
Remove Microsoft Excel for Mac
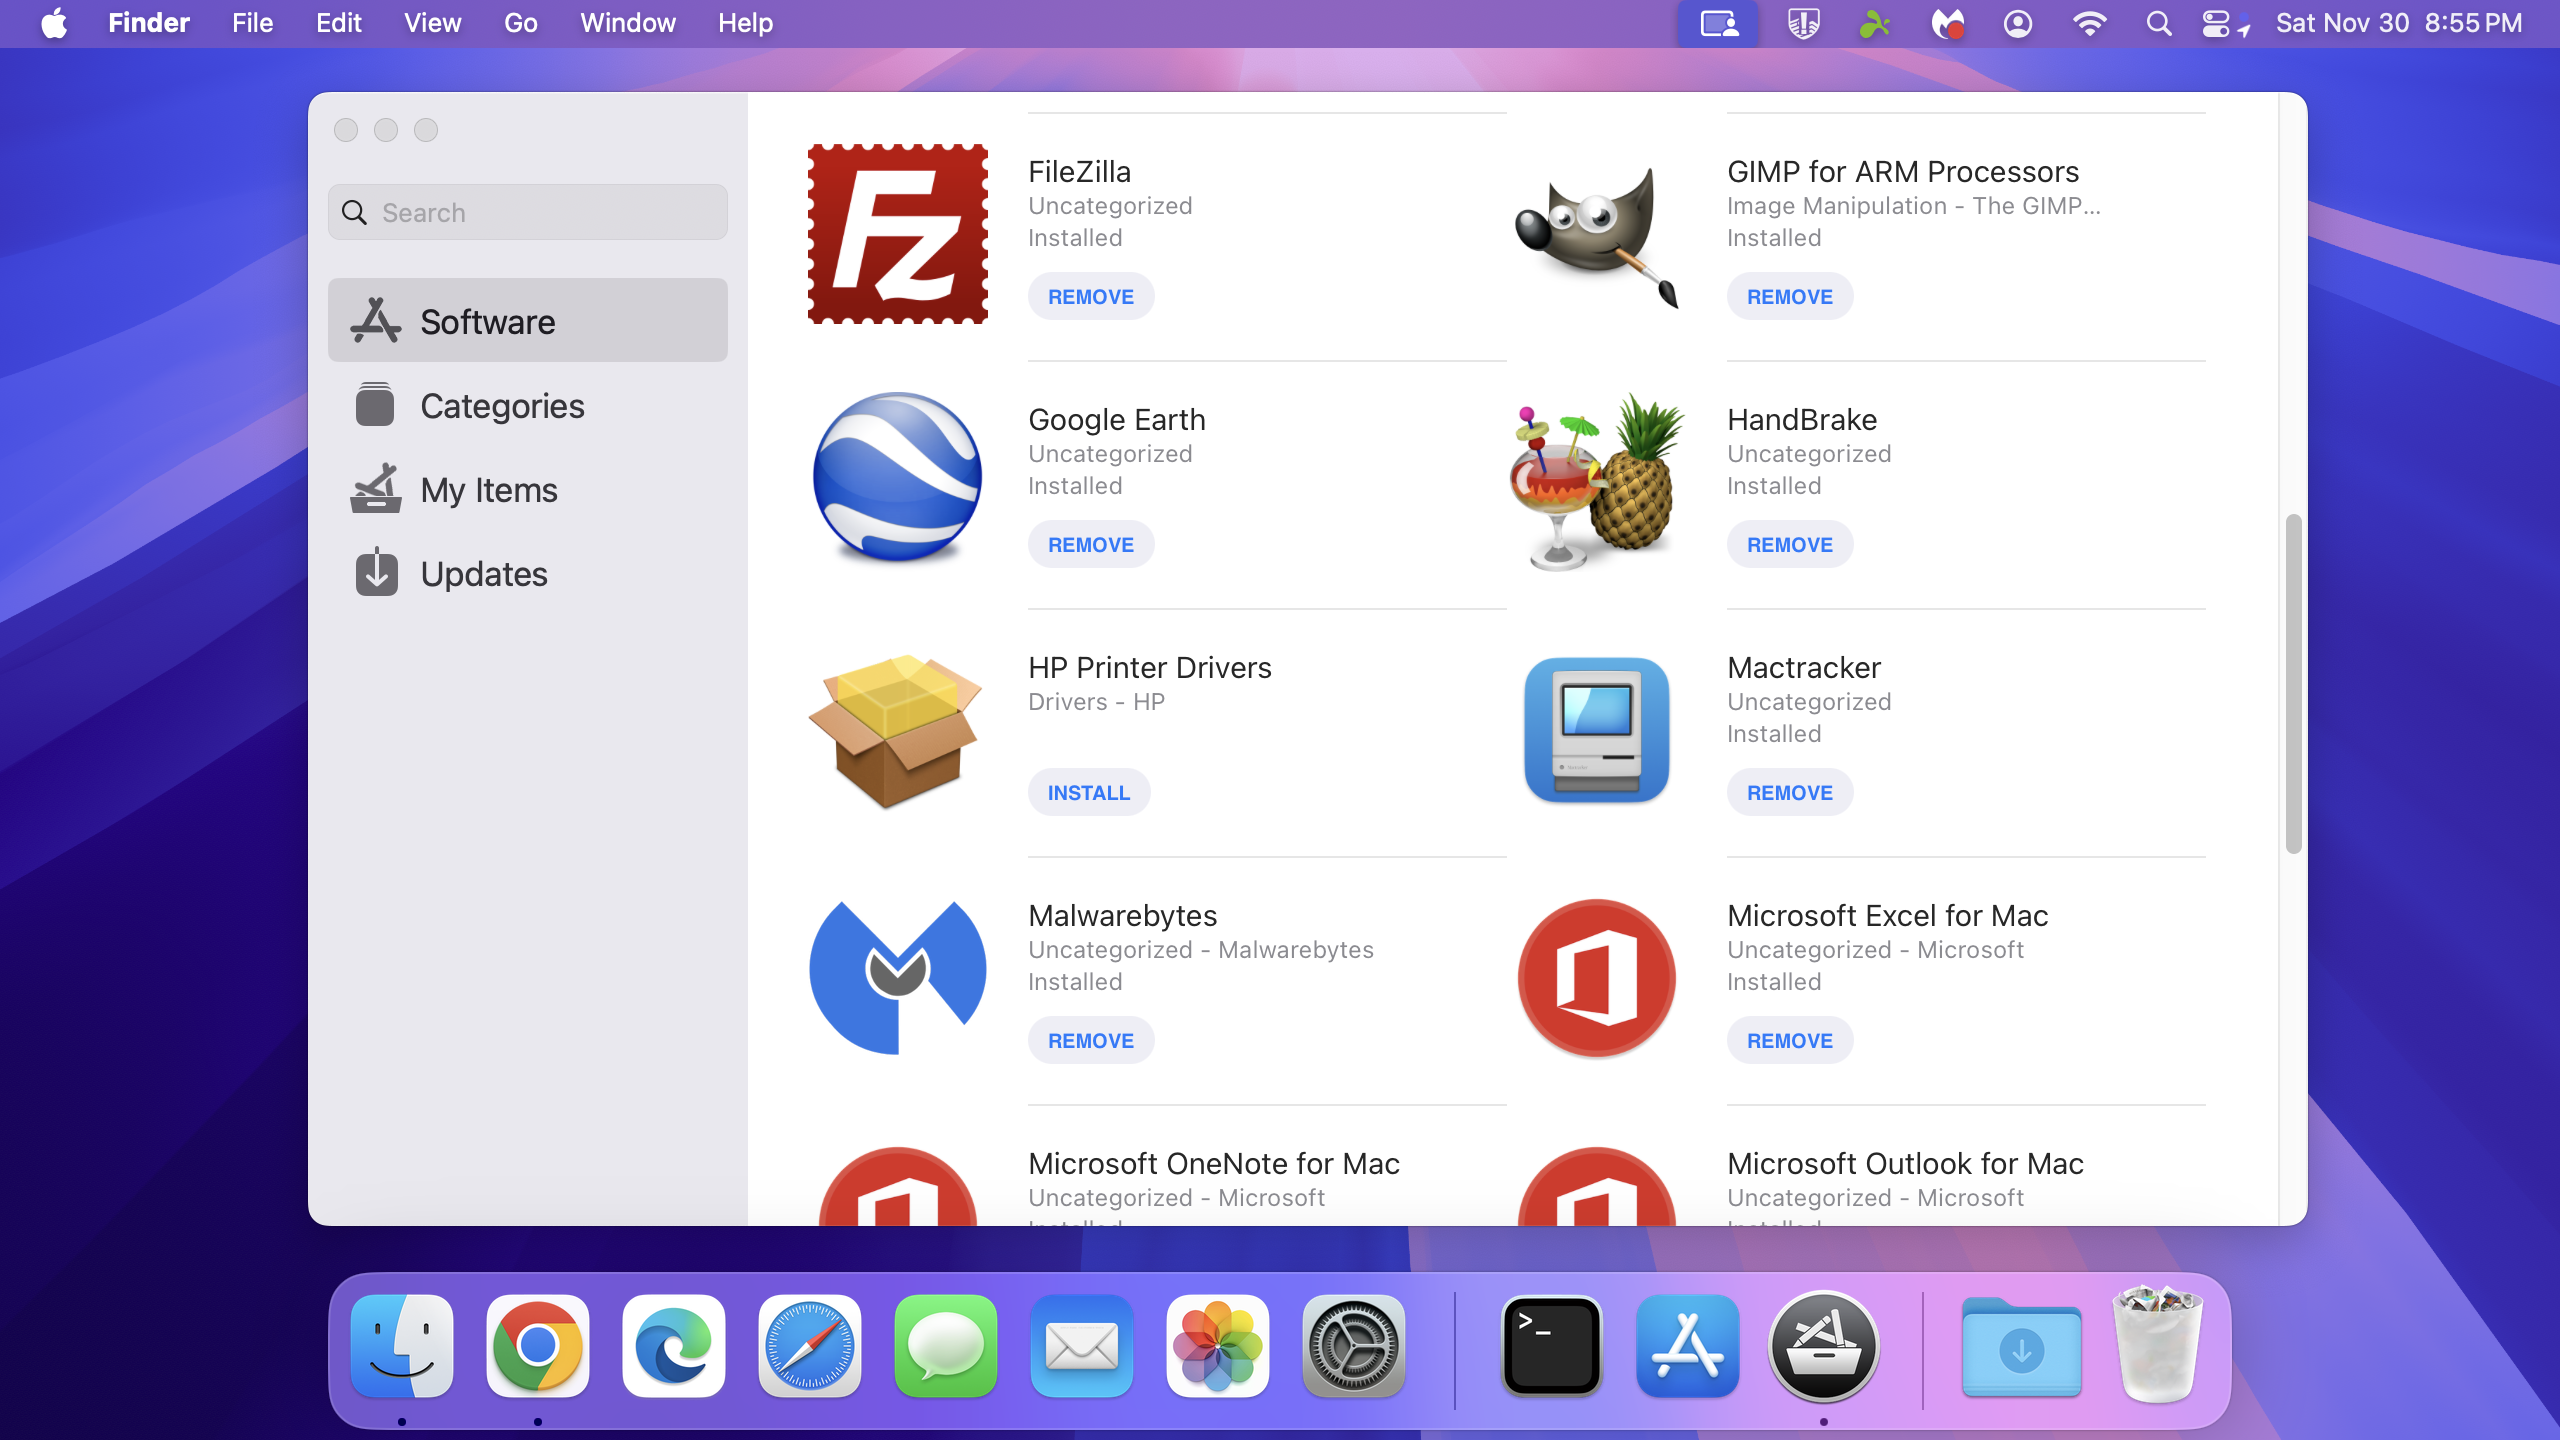1790,1041
